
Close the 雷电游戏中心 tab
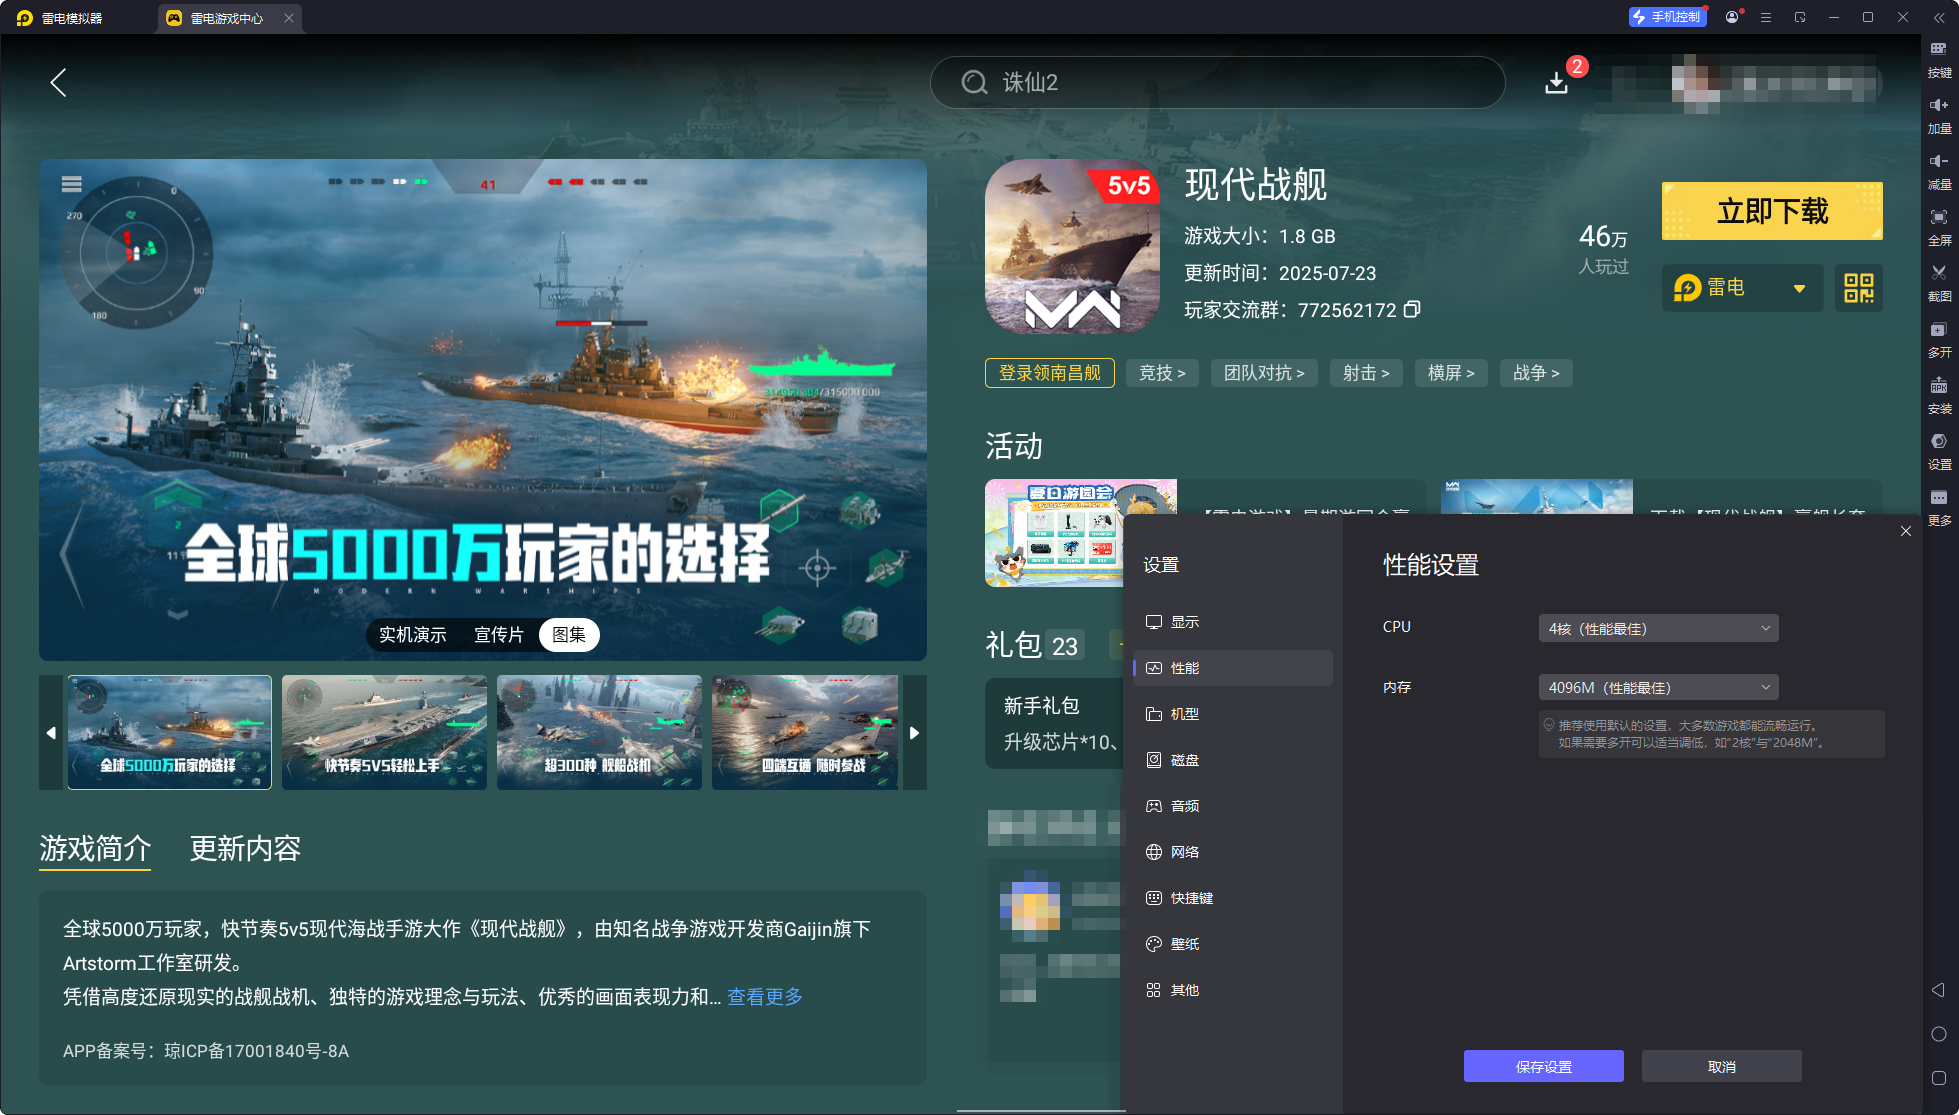(289, 18)
